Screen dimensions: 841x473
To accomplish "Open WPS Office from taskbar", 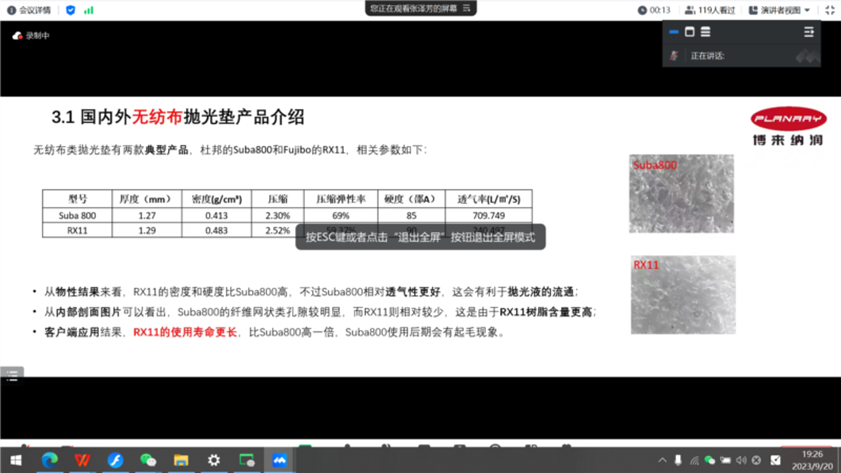I will tap(82, 460).
